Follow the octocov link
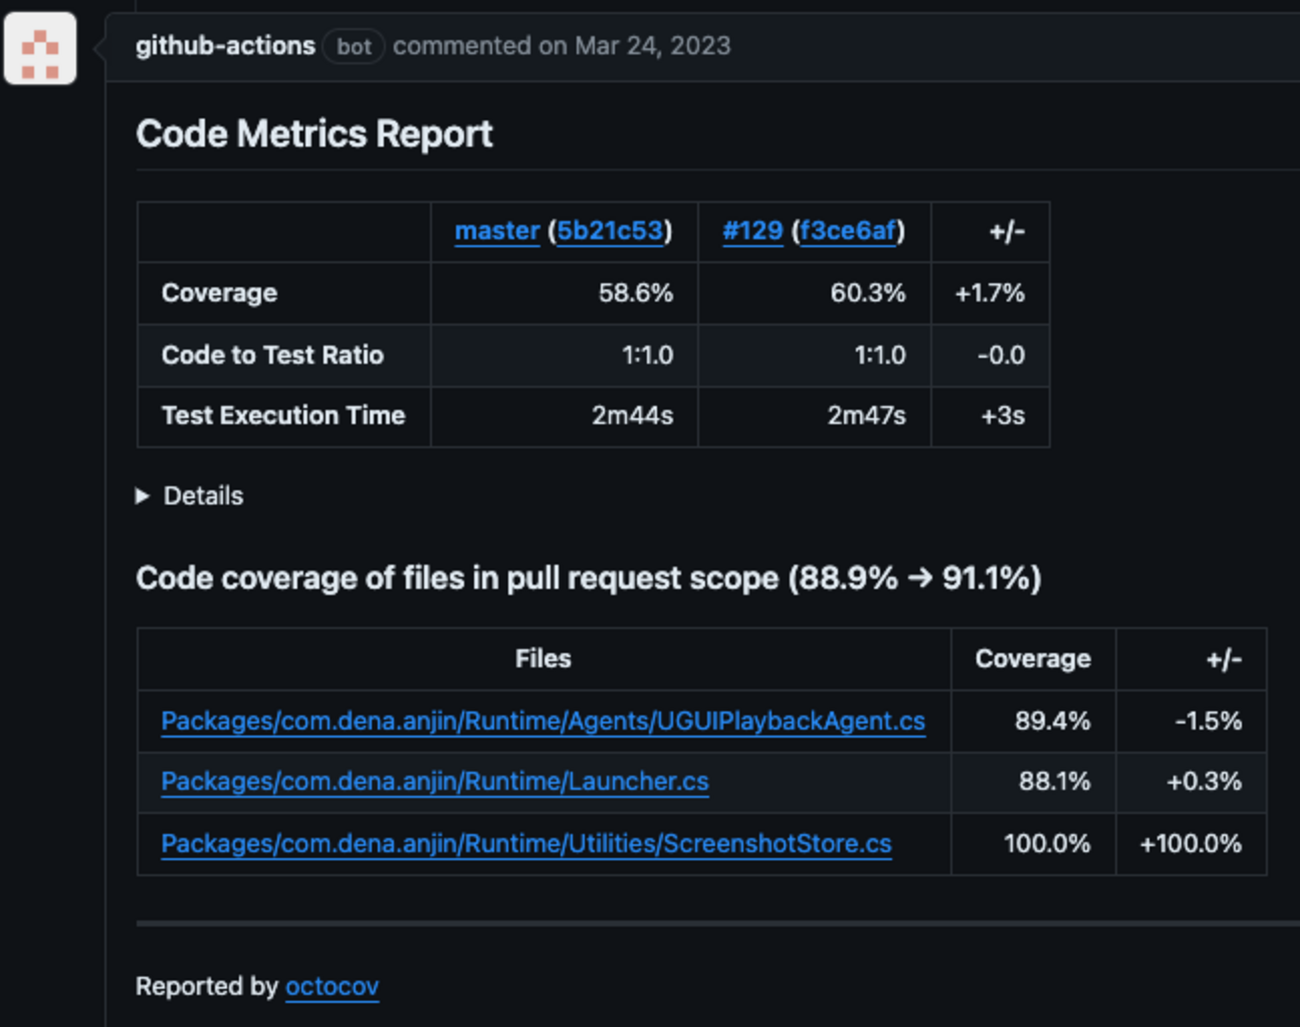The height and width of the screenshot is (1027, 1300). click(x=332, y=987)
